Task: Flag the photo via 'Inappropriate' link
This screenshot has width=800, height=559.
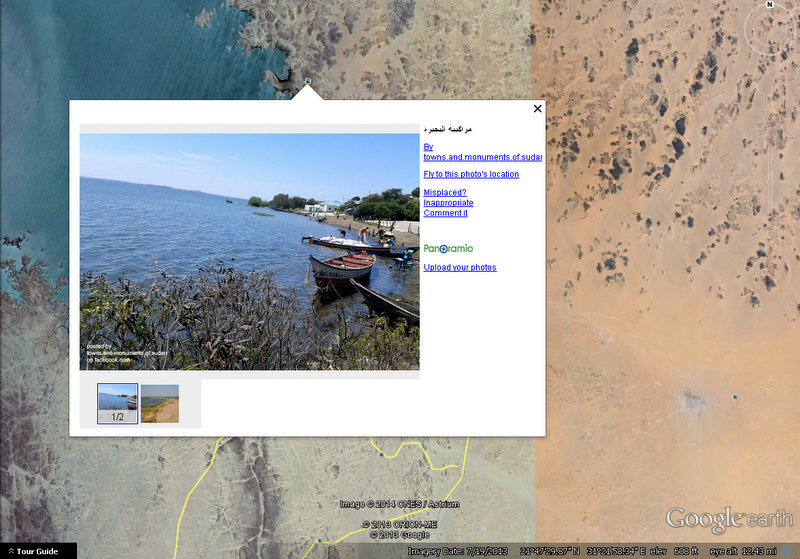Action: click(448, 203)
